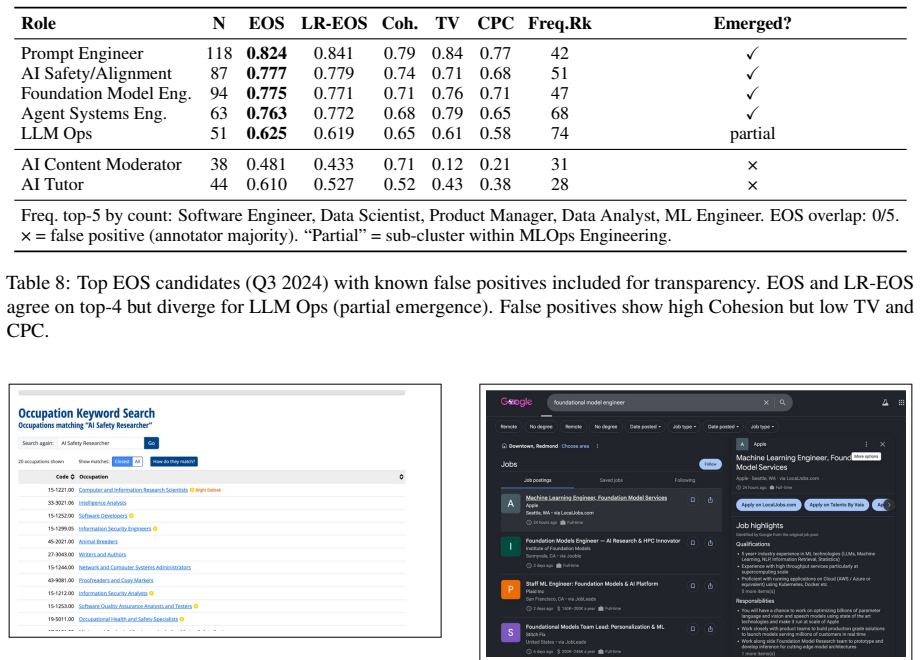Share the Staff ML Engineer Plaid job
The image size is (920, 660).
[710, 585]
